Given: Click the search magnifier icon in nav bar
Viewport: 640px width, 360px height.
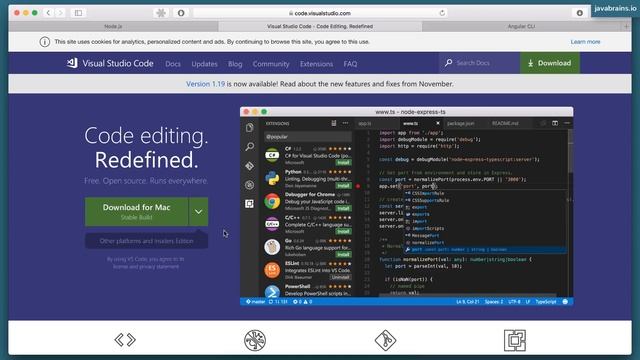Looking at the screenshot, I should [448, 63].
